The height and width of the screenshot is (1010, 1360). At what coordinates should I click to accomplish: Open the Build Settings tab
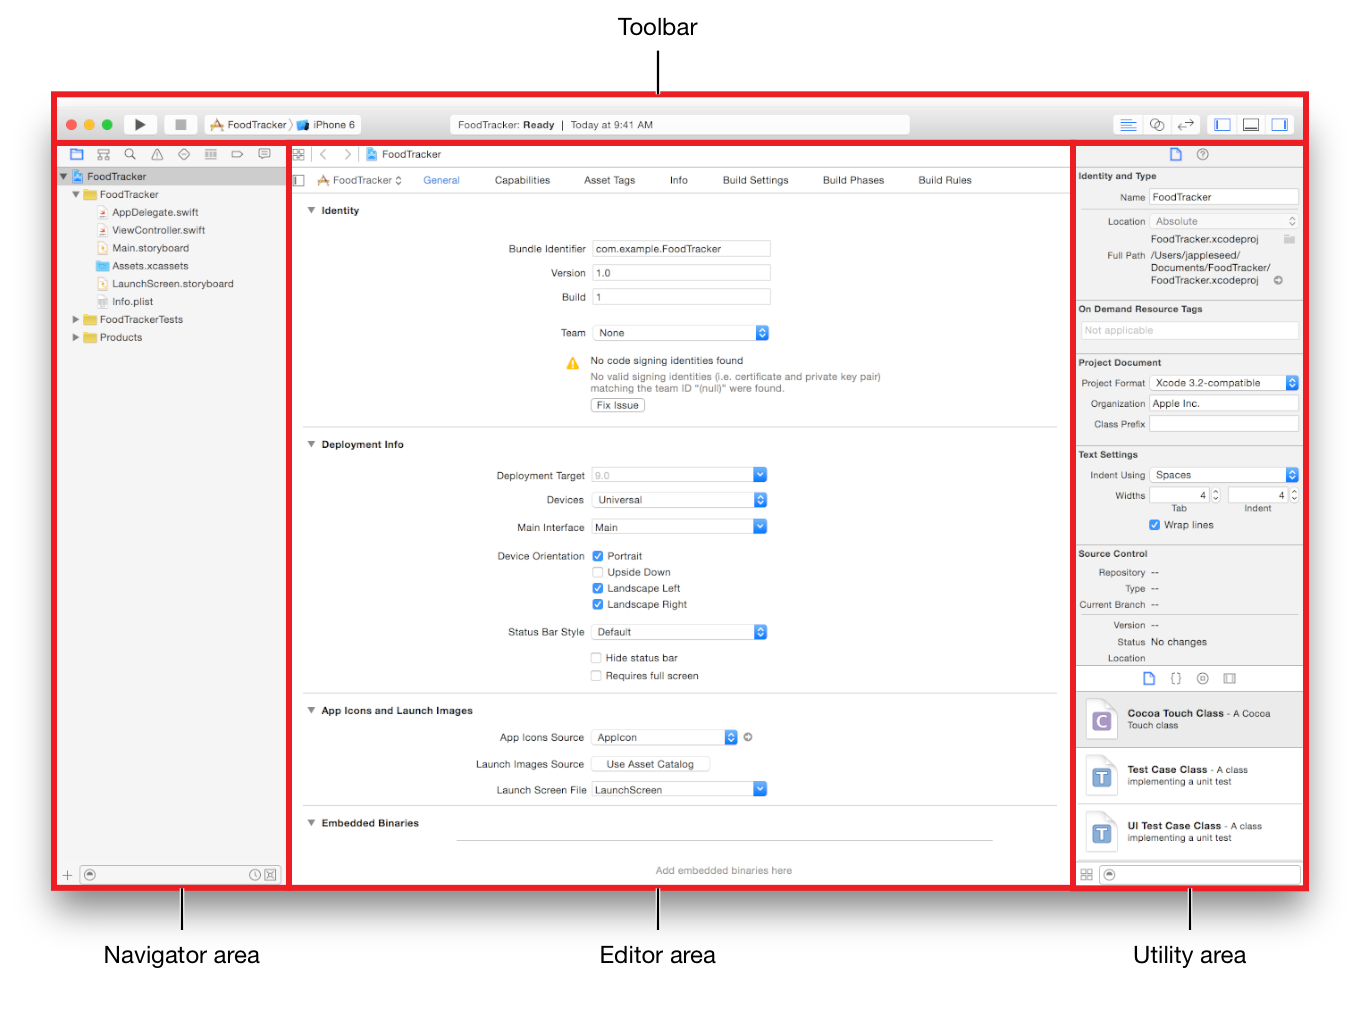(756, 180)
